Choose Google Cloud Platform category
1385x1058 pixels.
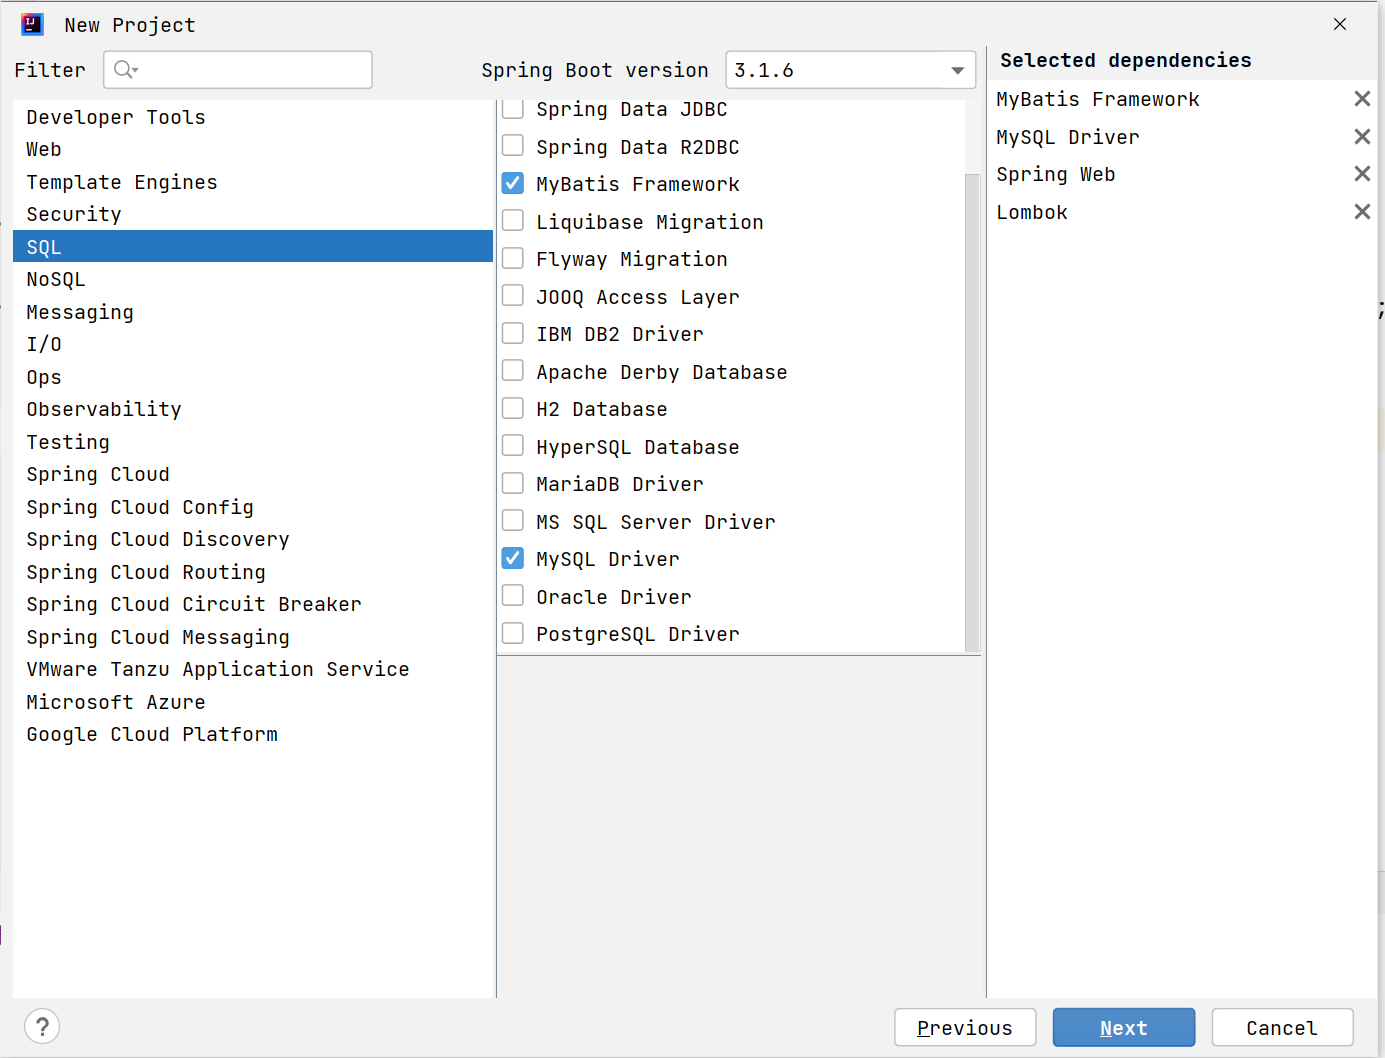click(253, 734)
